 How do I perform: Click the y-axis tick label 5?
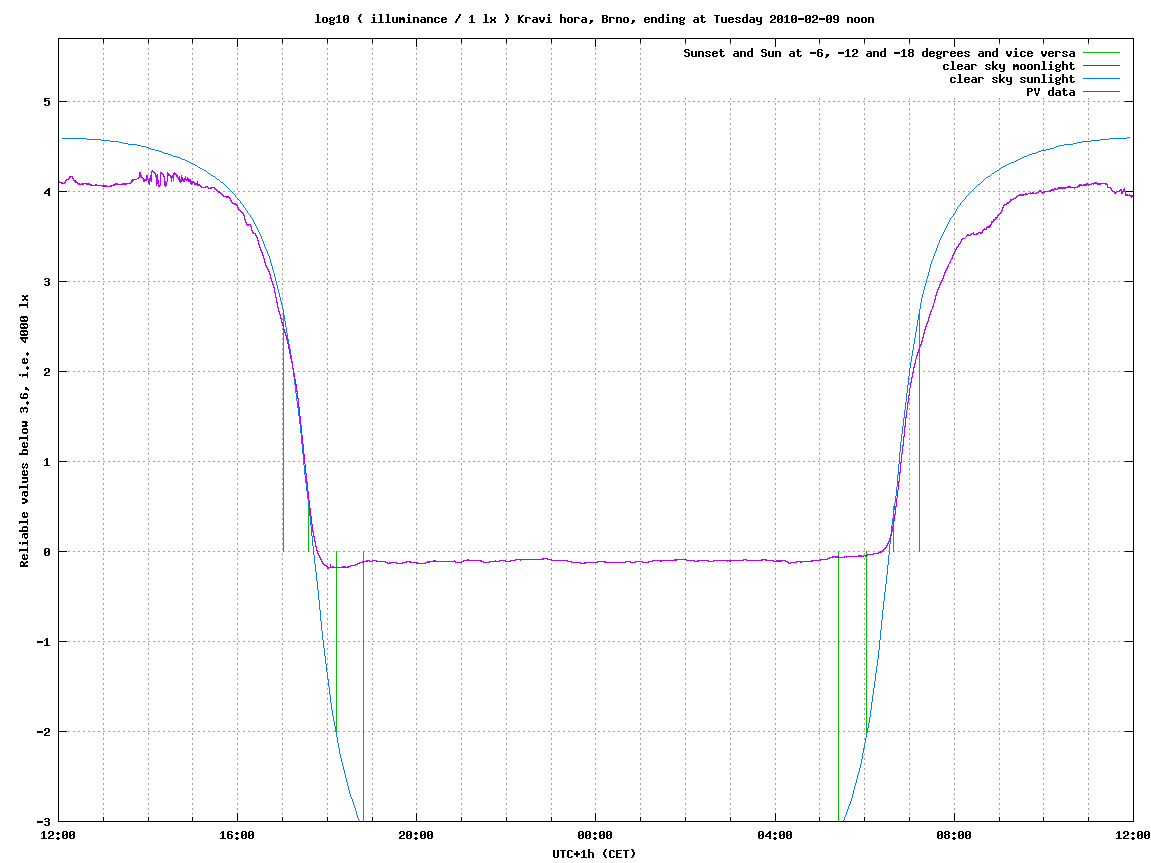[47, 102]
